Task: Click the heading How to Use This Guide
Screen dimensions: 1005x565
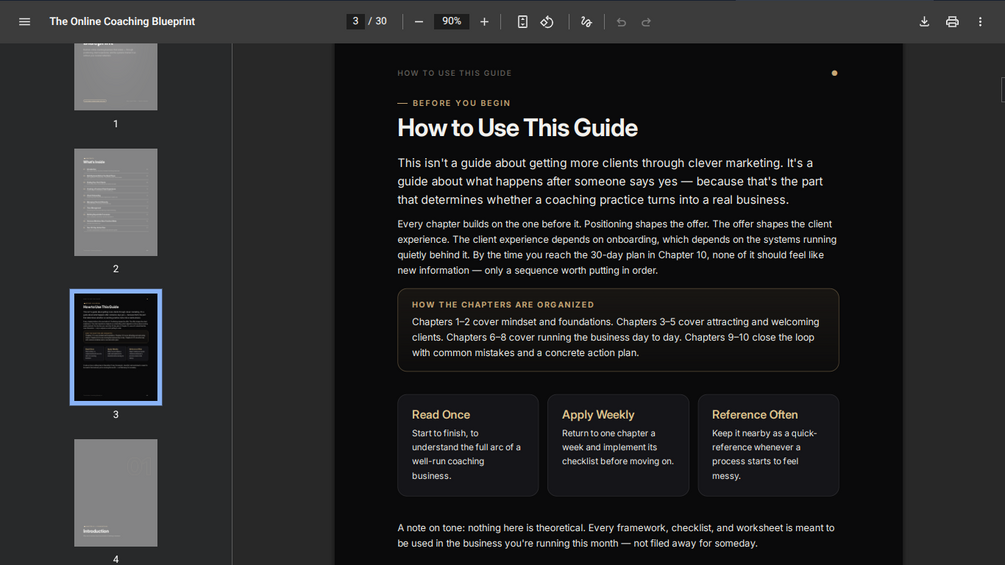Action: pos(517,128)
